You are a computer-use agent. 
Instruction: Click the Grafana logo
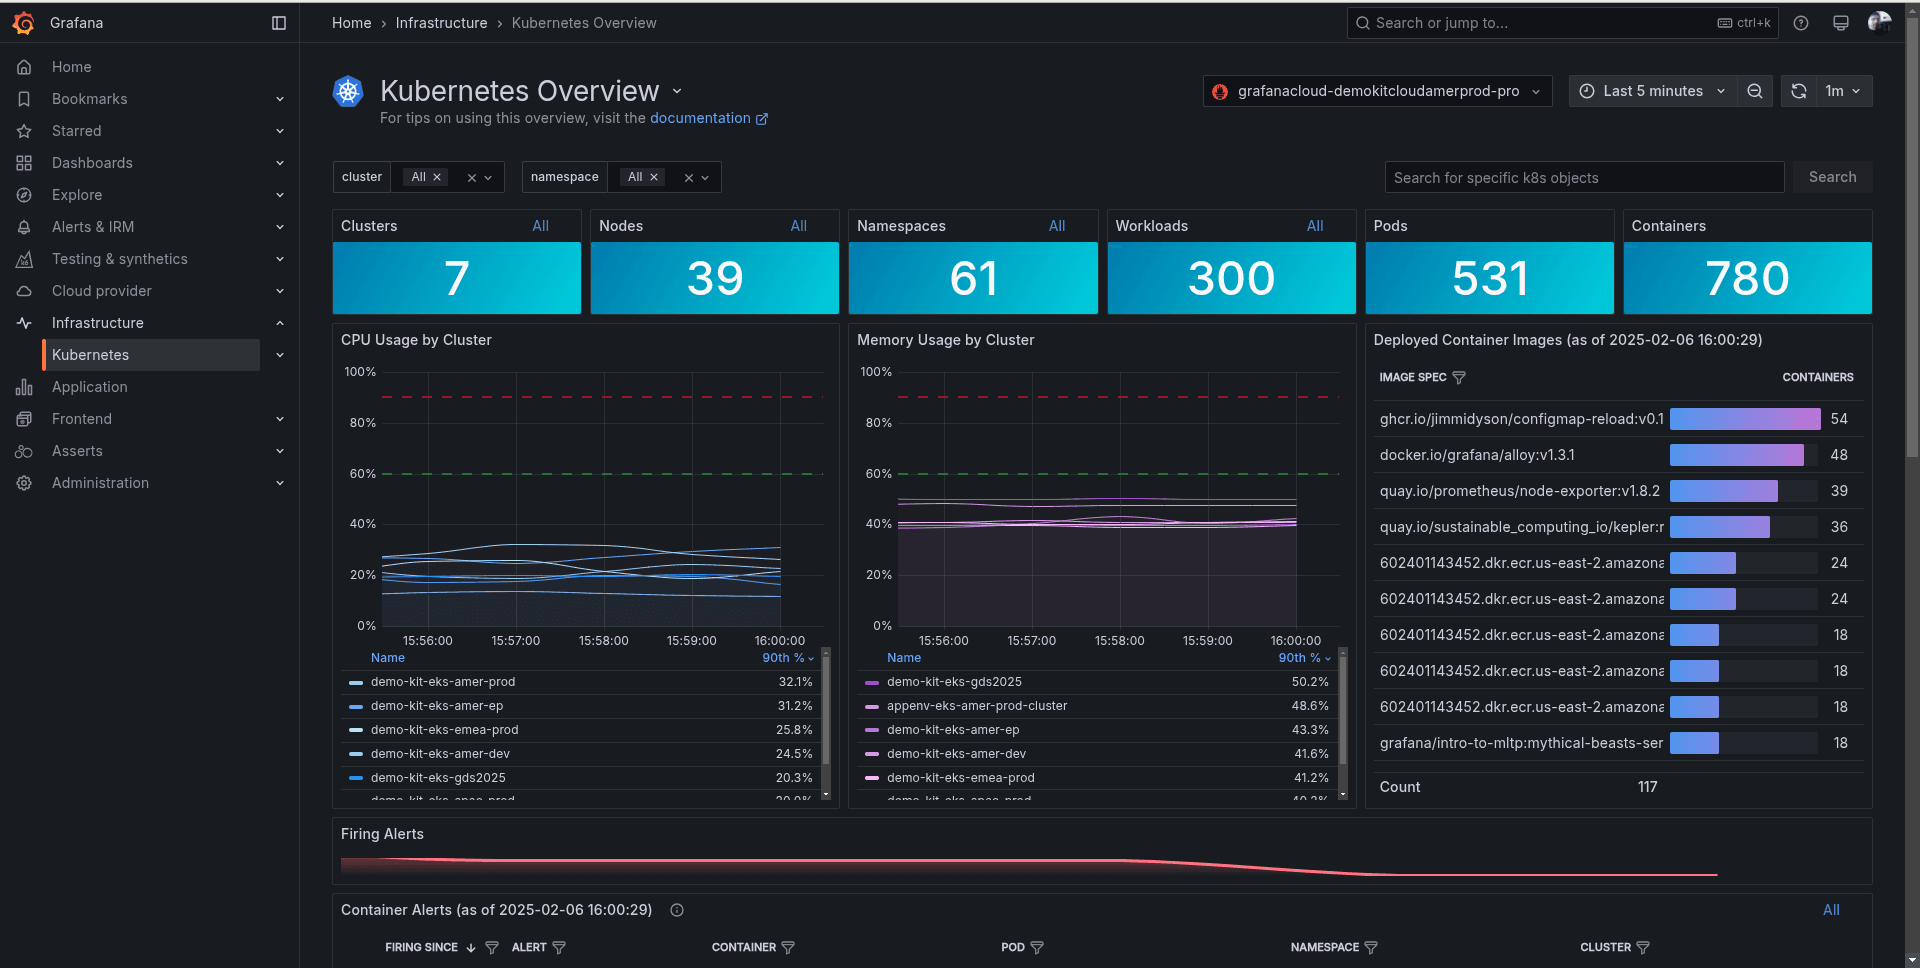click(x=24, y=22)
